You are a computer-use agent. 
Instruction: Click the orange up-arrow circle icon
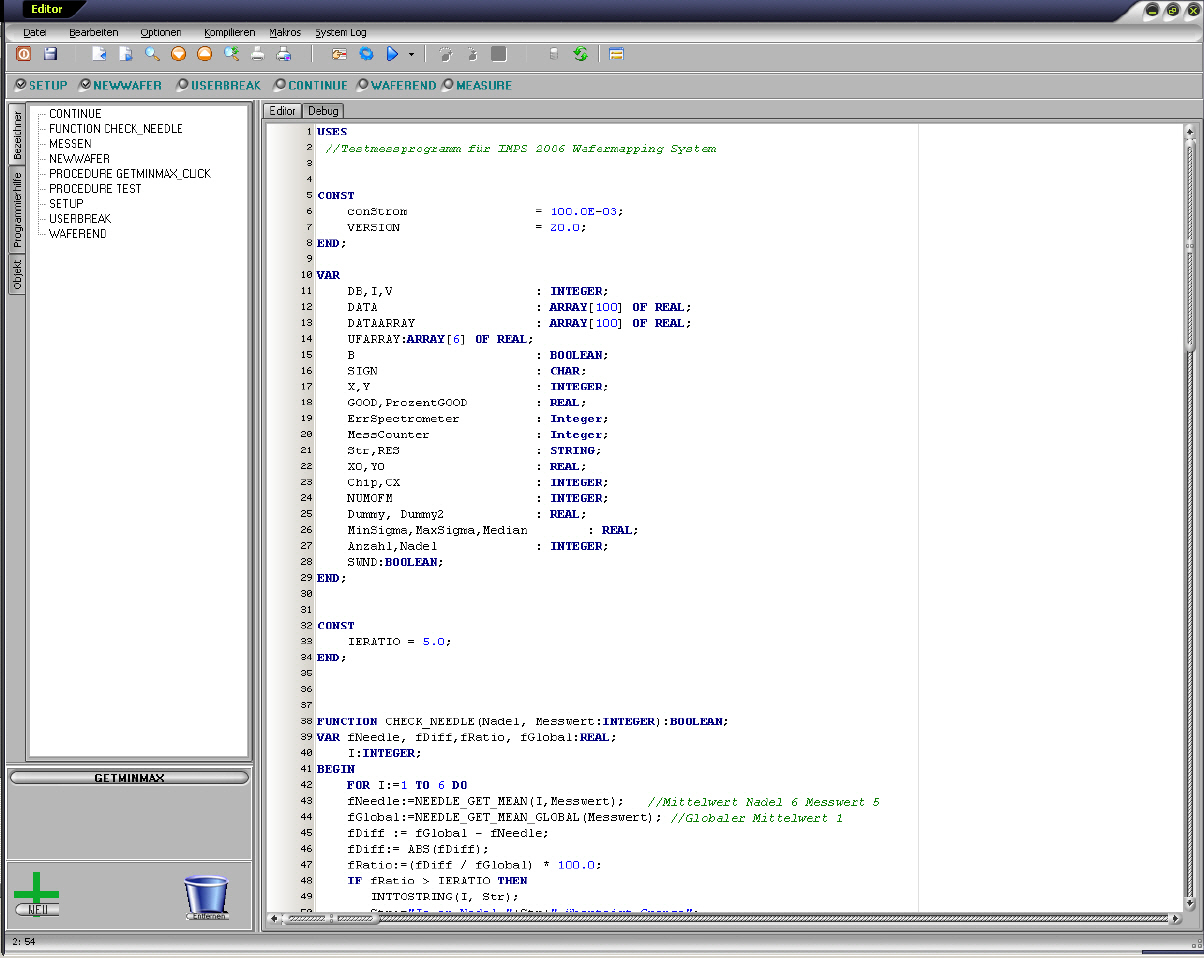point(205,54)
